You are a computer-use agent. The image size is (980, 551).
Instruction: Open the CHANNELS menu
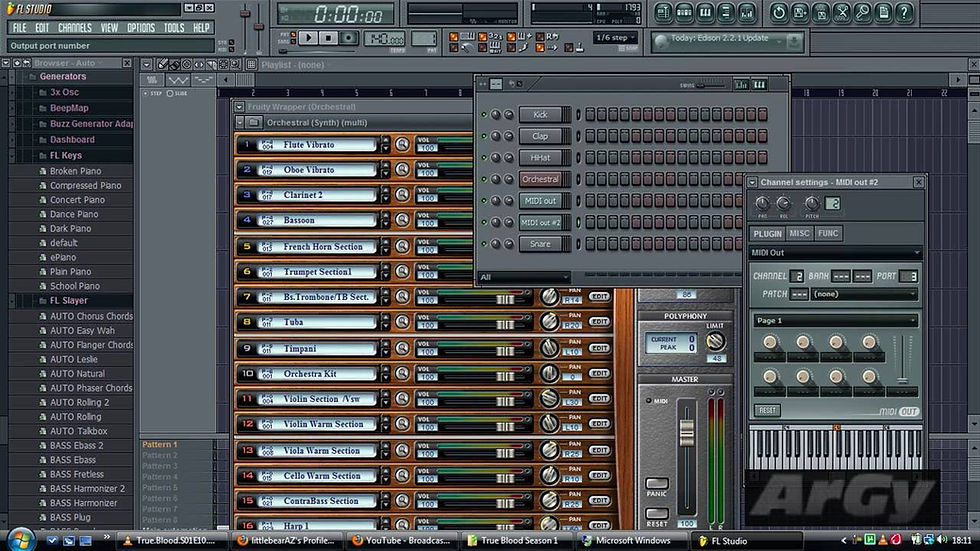click(x=75, y=27)
